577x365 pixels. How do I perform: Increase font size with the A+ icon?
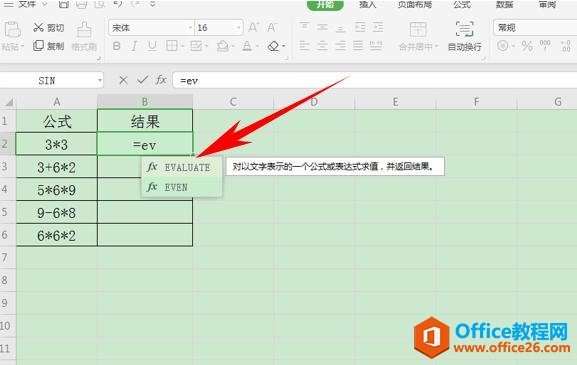tap(253, 28)
